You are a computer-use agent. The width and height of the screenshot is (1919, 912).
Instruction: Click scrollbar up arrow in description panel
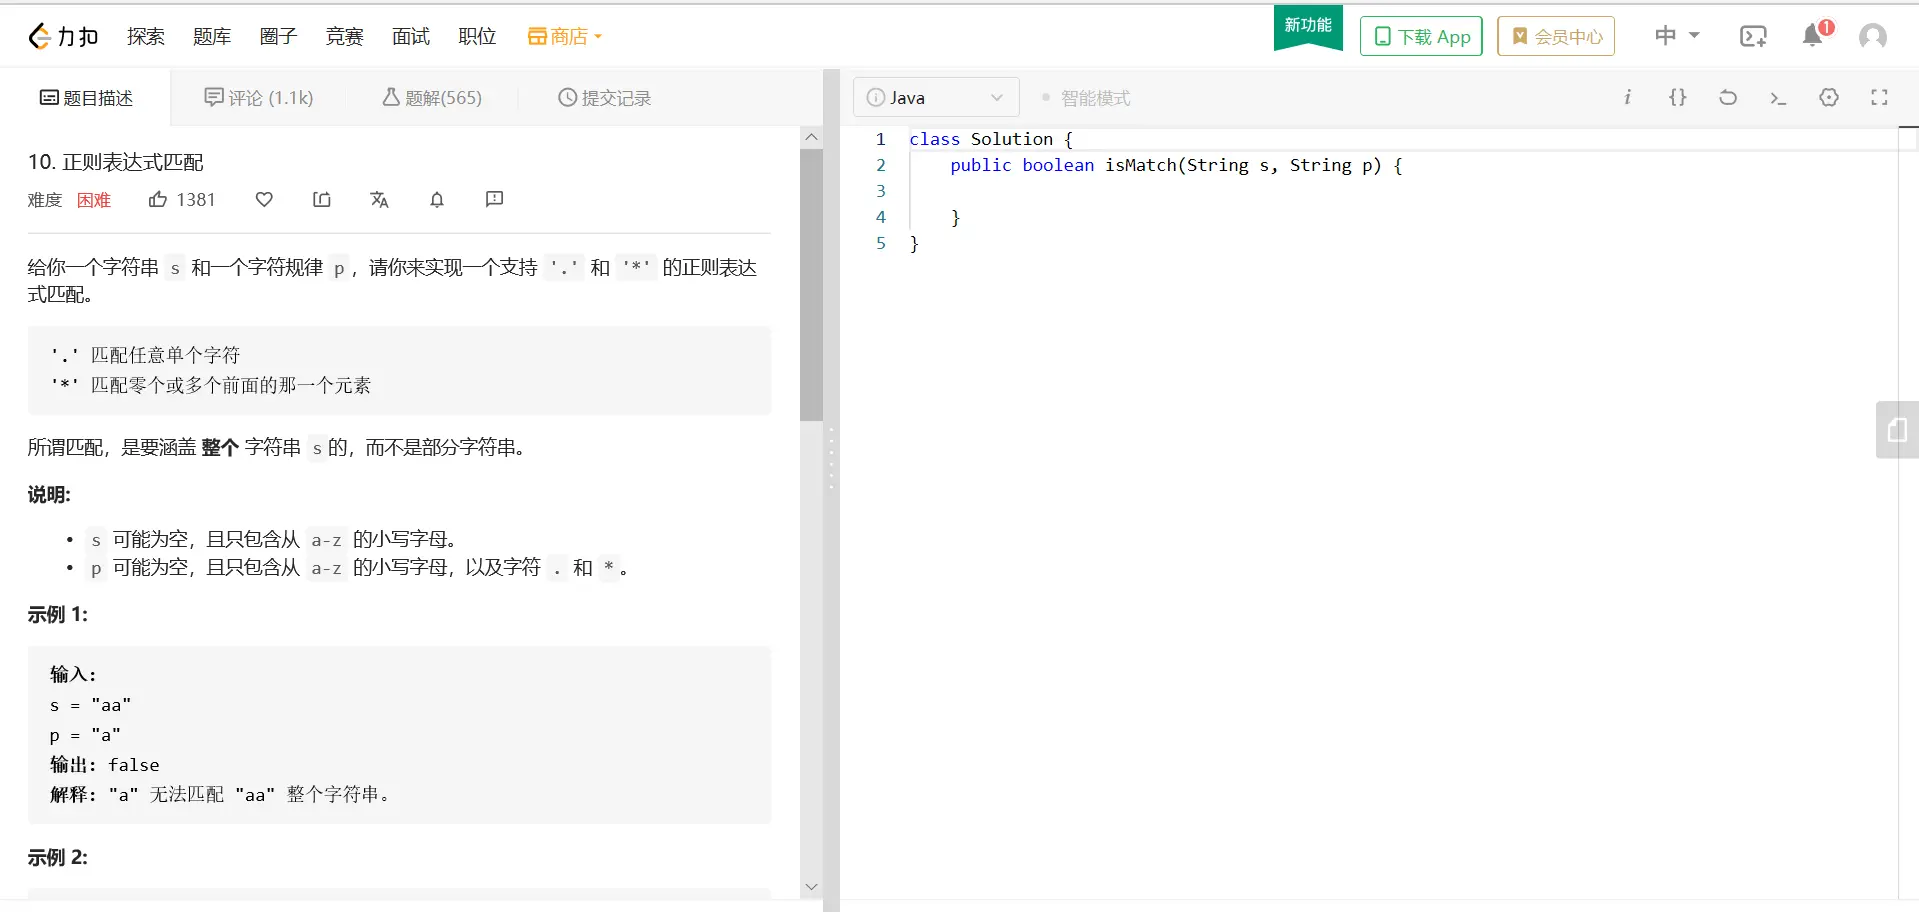pyautogui.click(x=811, y=137)
